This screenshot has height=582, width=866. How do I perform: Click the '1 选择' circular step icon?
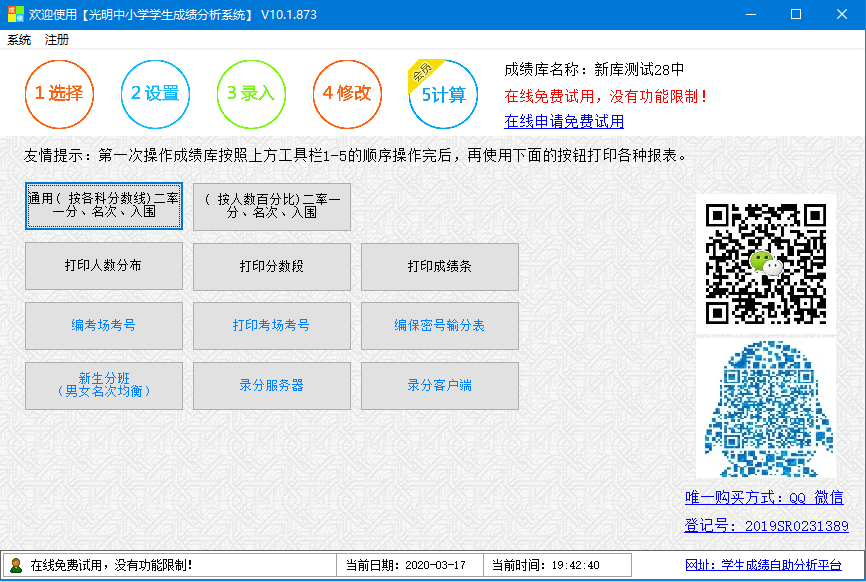pos(59,94)
